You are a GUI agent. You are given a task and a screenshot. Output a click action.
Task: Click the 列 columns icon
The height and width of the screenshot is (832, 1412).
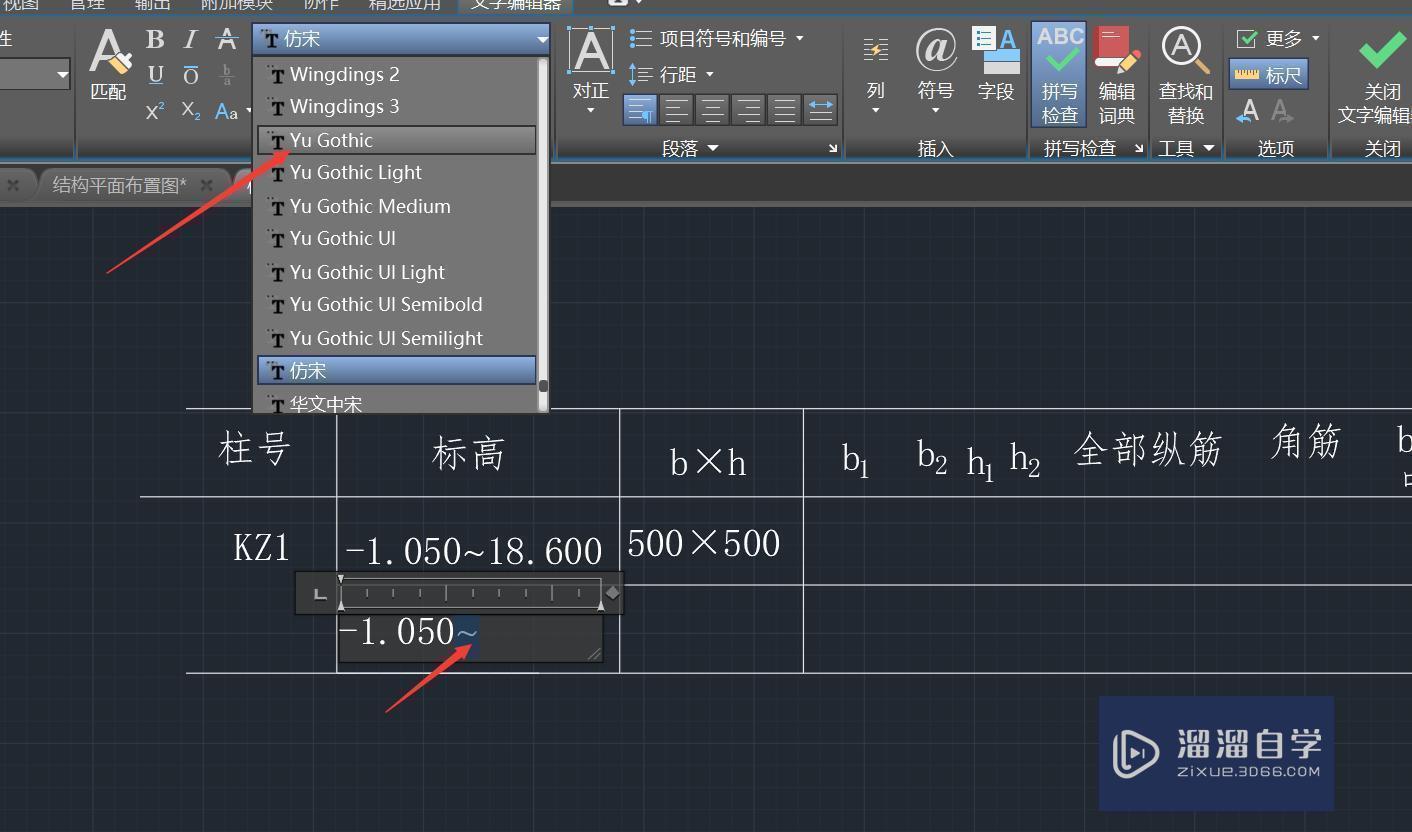[876, 50]
